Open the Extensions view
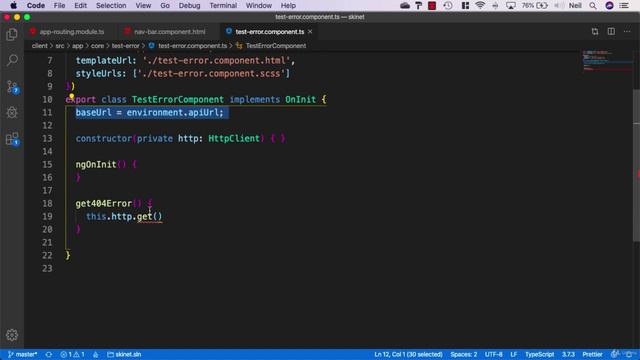Screen dimensions: 640x360 [12, 139]
